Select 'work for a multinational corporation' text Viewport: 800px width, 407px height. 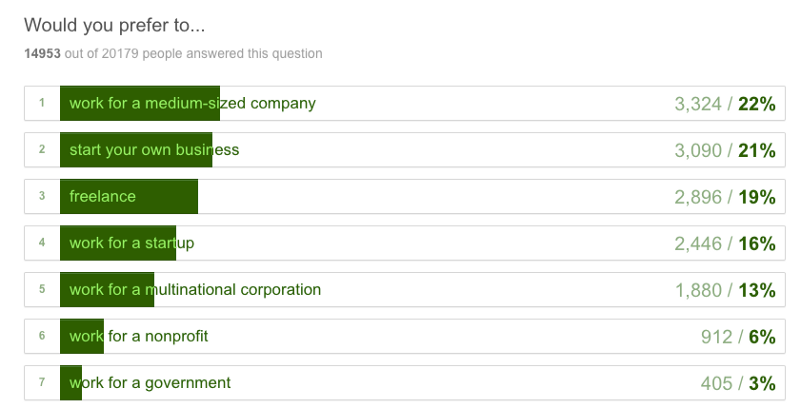tap(195, 290)
